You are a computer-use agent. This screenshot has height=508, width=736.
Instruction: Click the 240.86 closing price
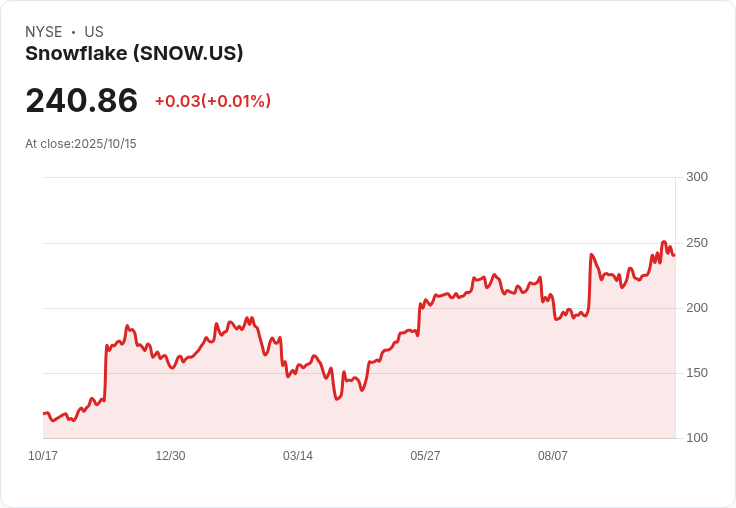[x=82, y=101]
